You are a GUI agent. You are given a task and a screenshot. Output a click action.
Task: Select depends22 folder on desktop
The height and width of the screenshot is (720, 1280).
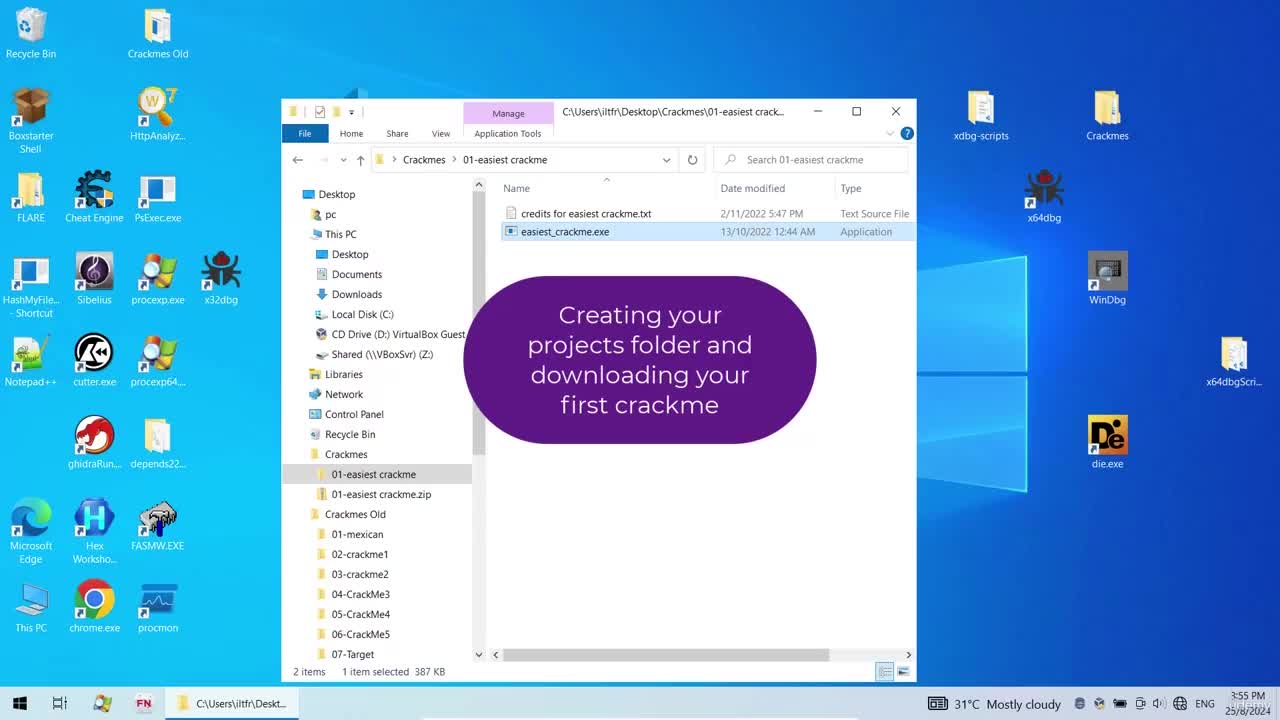click(x=158, y=442)
